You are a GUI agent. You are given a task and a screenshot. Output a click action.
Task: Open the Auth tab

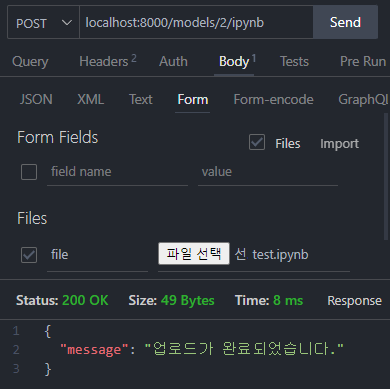pos(173,61)
